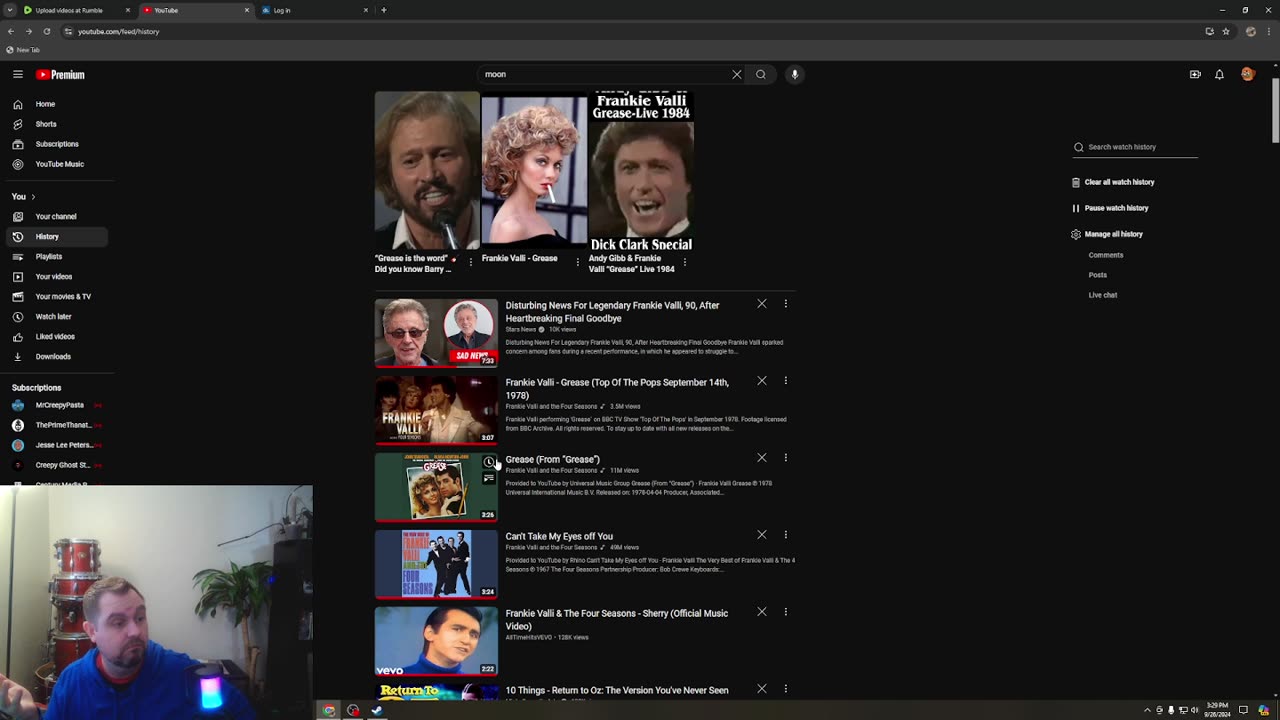The height and width of the screenshot is (720, 1280).
Task: Remove Disturbing News video from history
Action: (762, 303)
